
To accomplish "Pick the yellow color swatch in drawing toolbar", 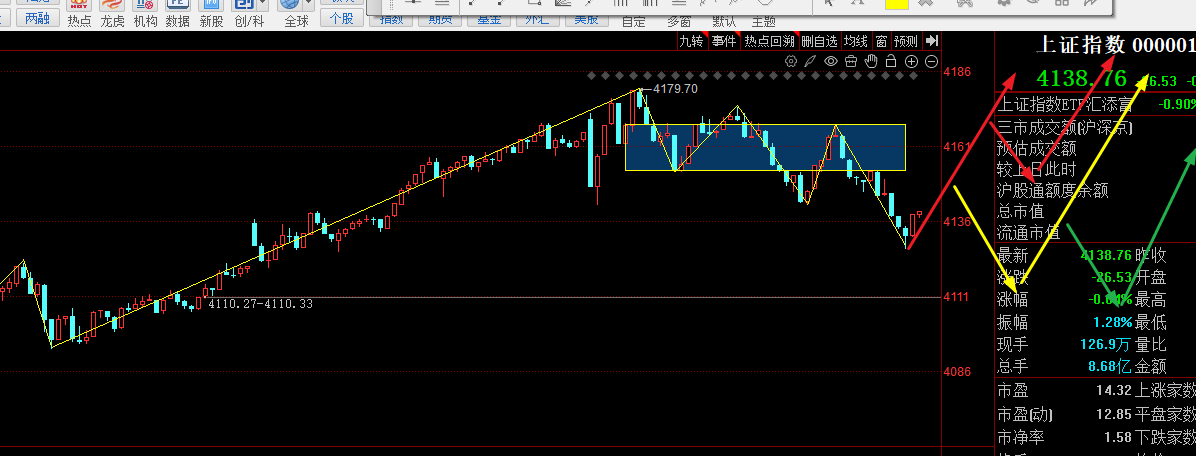I will pyautogui.click(x=896, y=4).
